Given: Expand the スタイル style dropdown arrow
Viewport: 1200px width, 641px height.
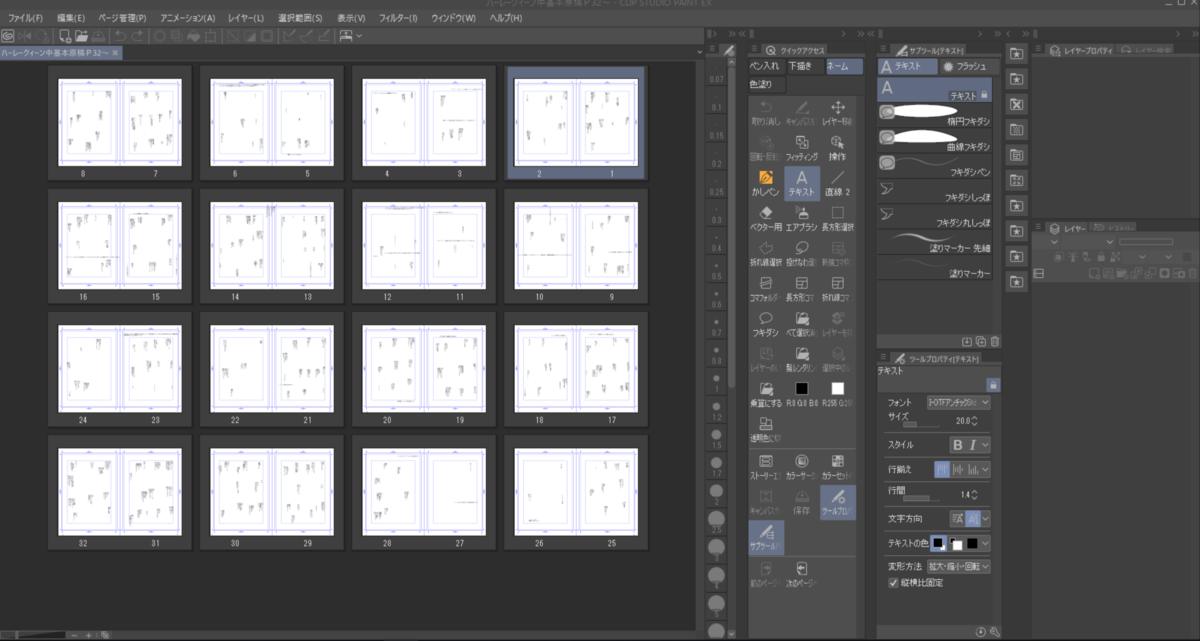Looking at the screenshot, I should [986, 444].
